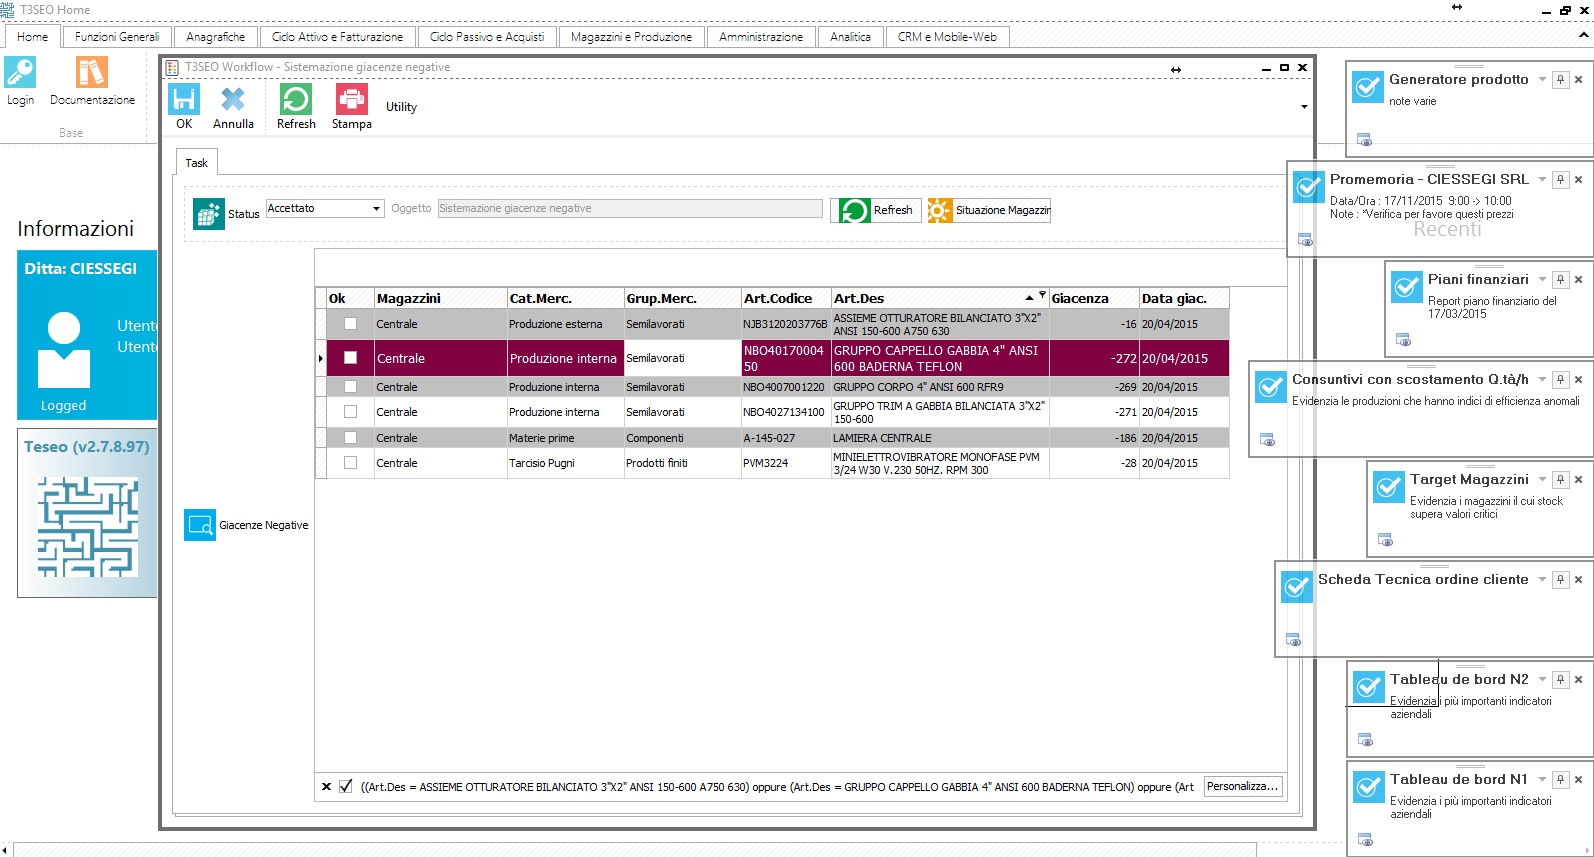Click the Situazione Magazzini gear icon
The width and height of the screenshot is (1594, 857).
(940, 210)
